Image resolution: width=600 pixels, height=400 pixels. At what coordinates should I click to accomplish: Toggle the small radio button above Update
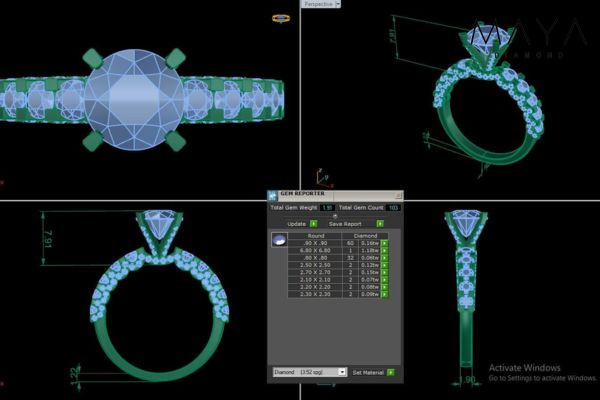[x=335, y=215]
